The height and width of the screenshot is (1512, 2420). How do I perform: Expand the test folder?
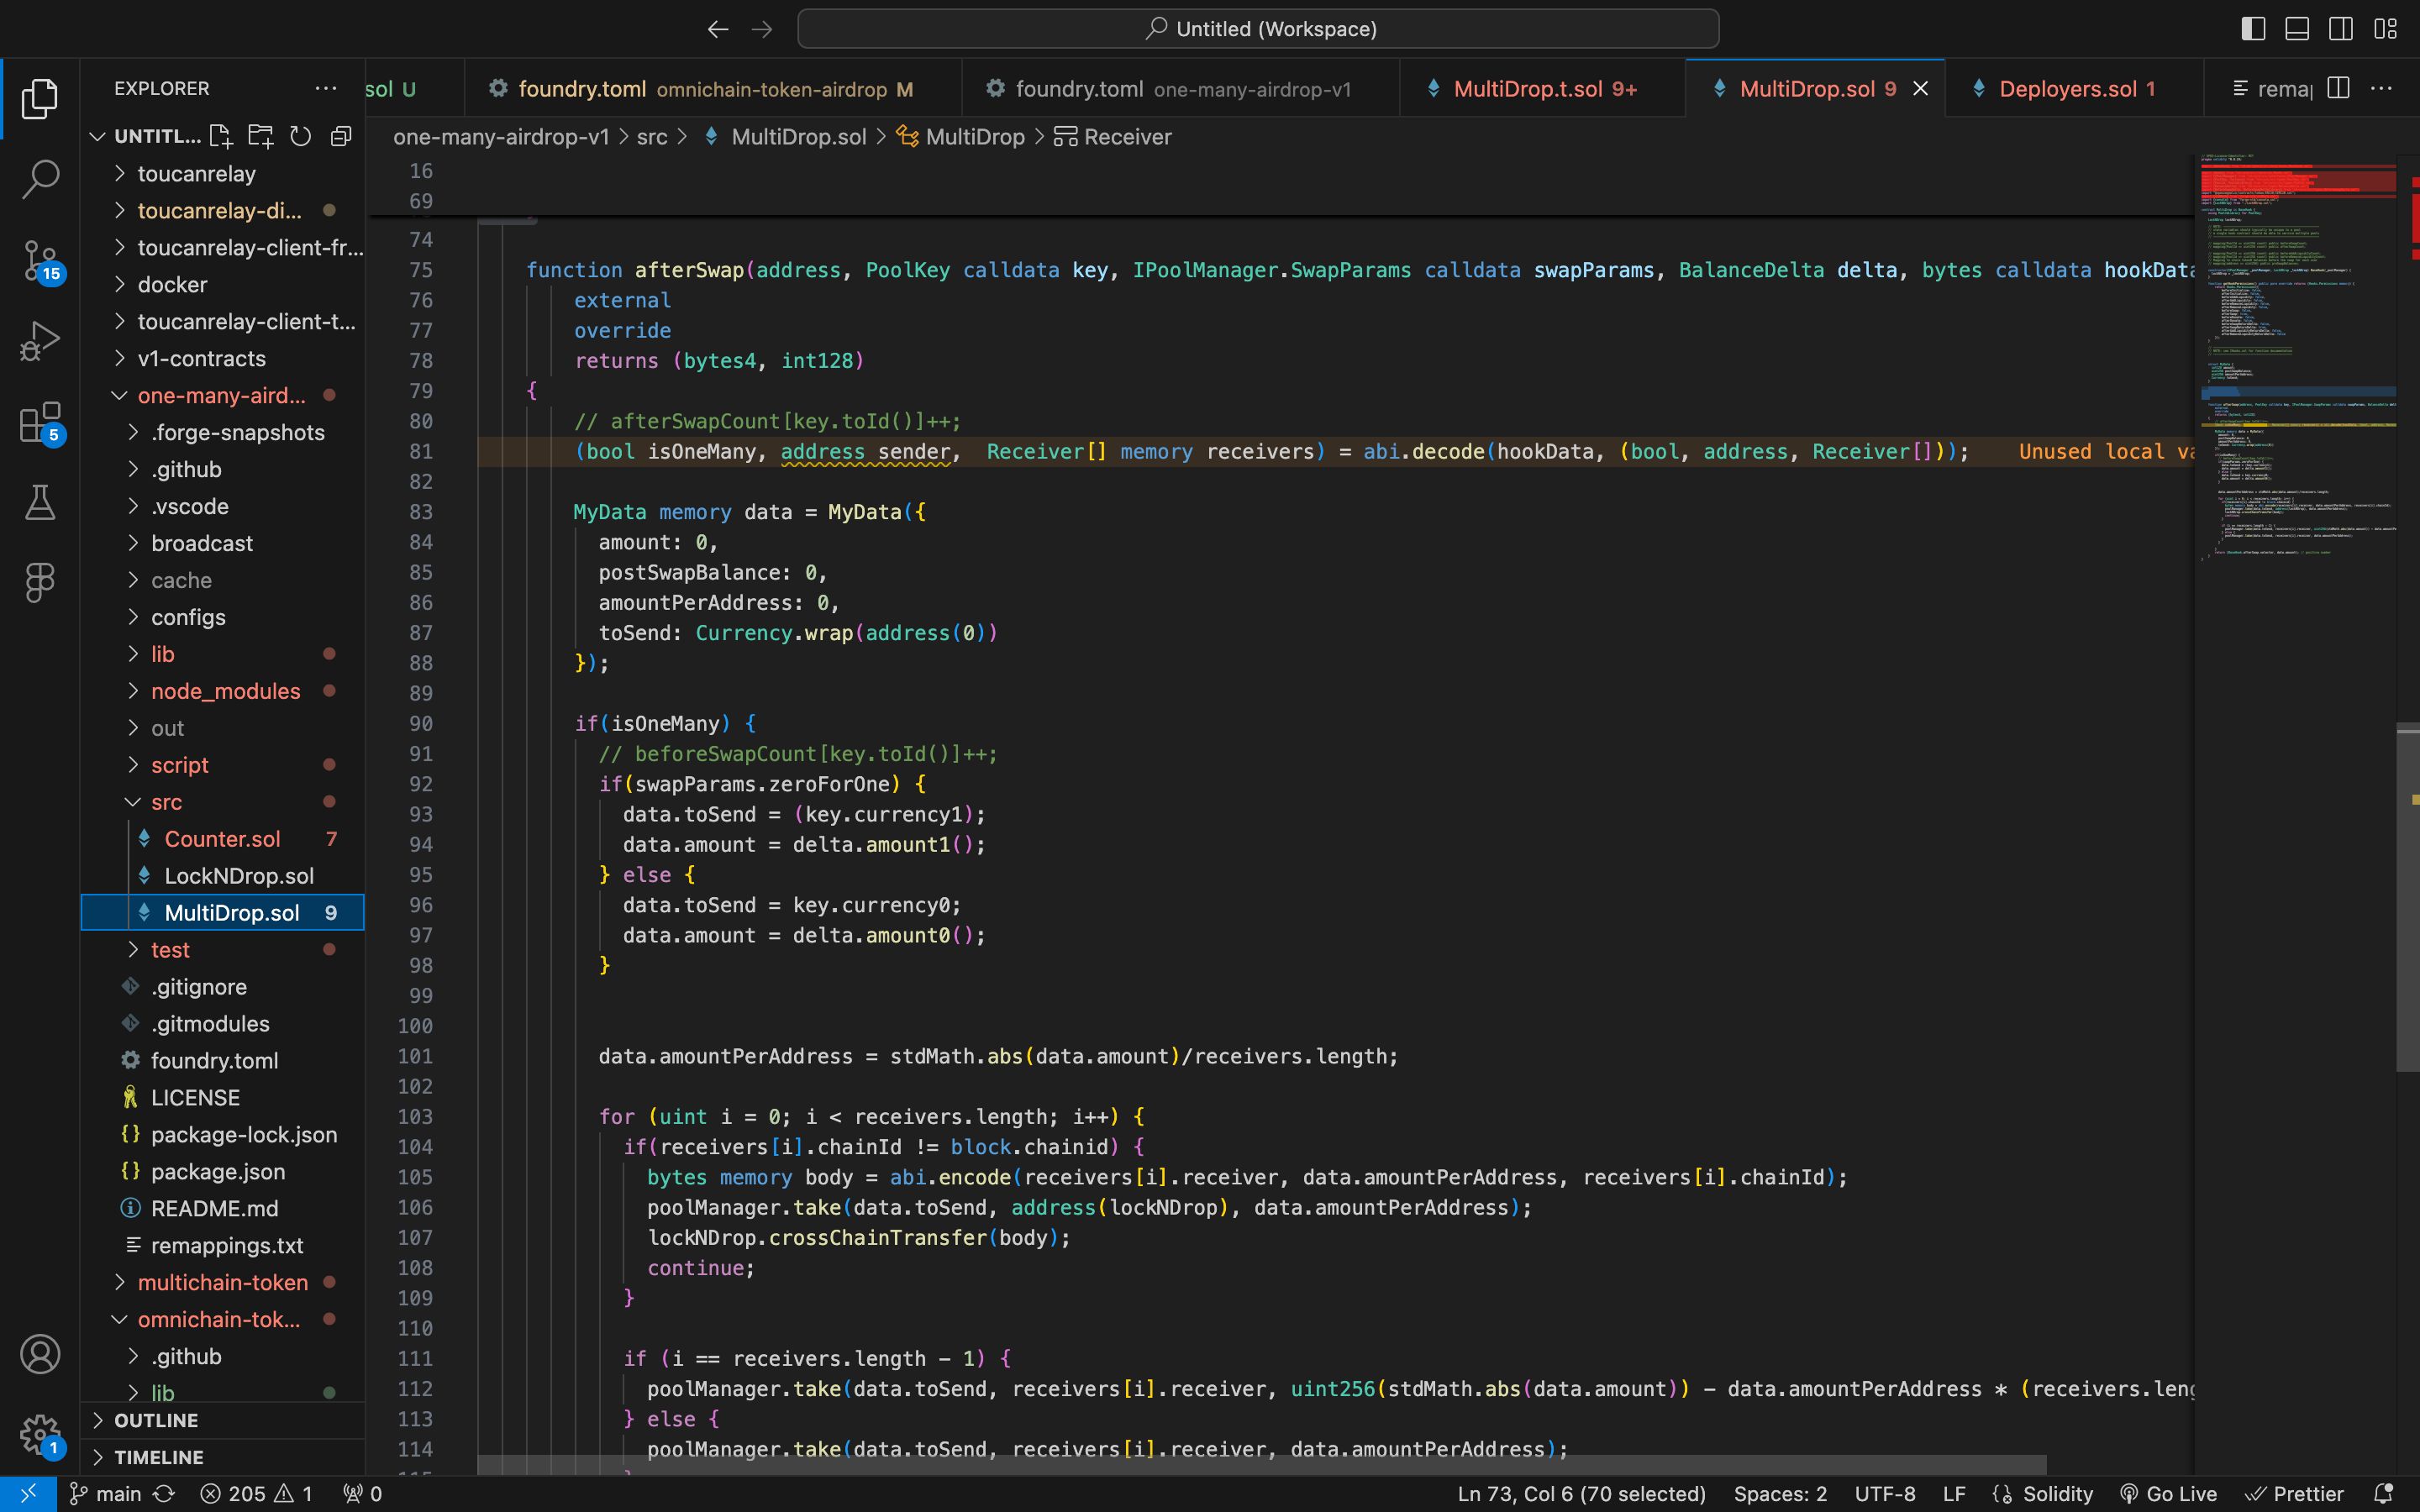click(x=222, y=950)
